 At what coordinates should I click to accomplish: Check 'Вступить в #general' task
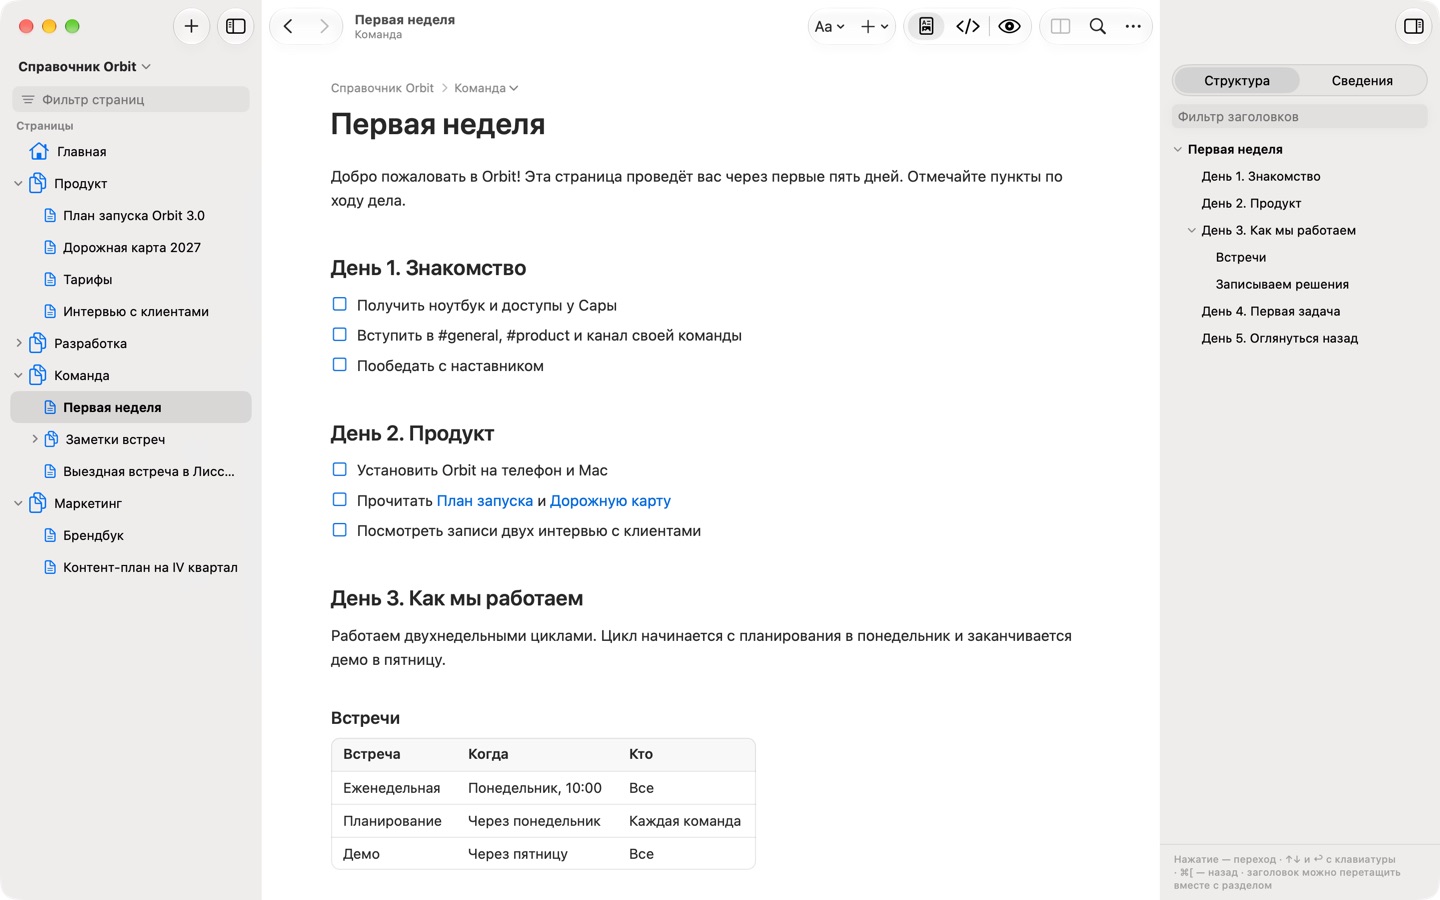coord(340,334)
